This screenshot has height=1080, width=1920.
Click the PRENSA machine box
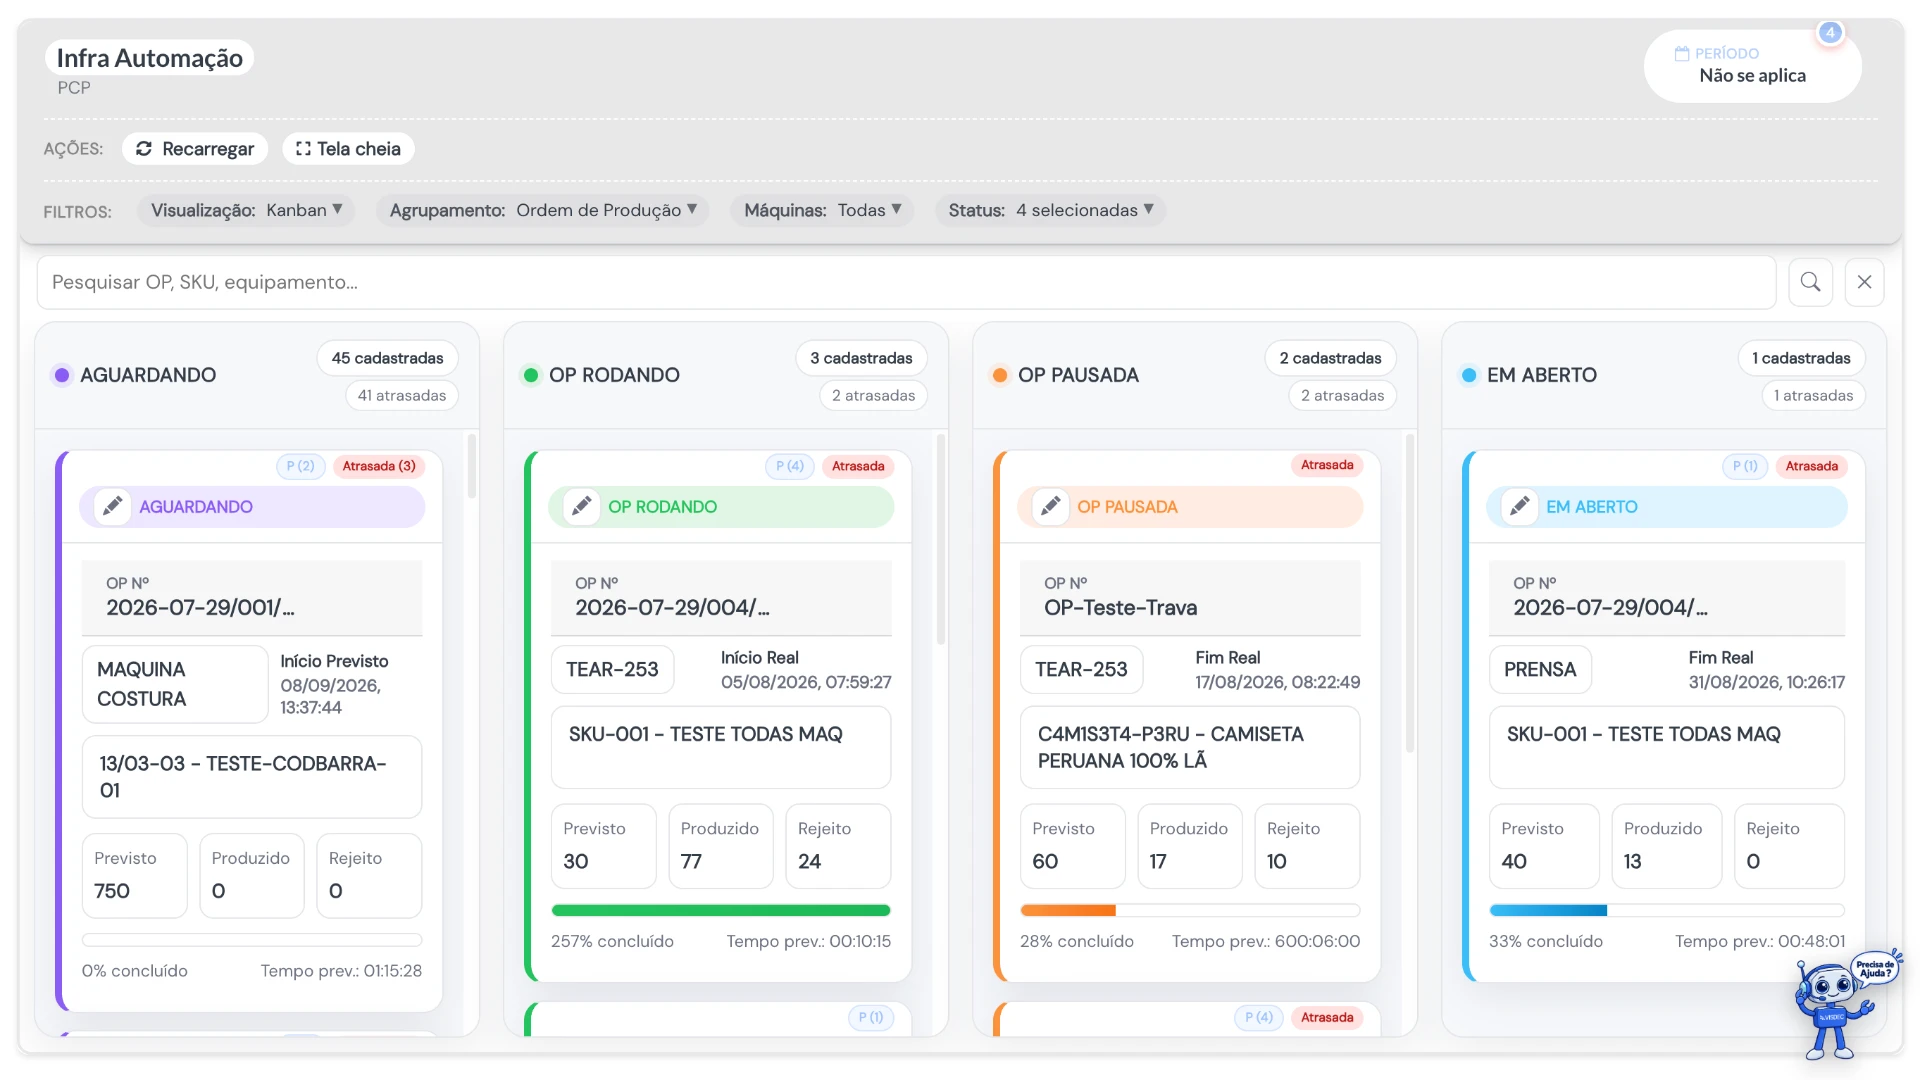(x=1540, y=670)
